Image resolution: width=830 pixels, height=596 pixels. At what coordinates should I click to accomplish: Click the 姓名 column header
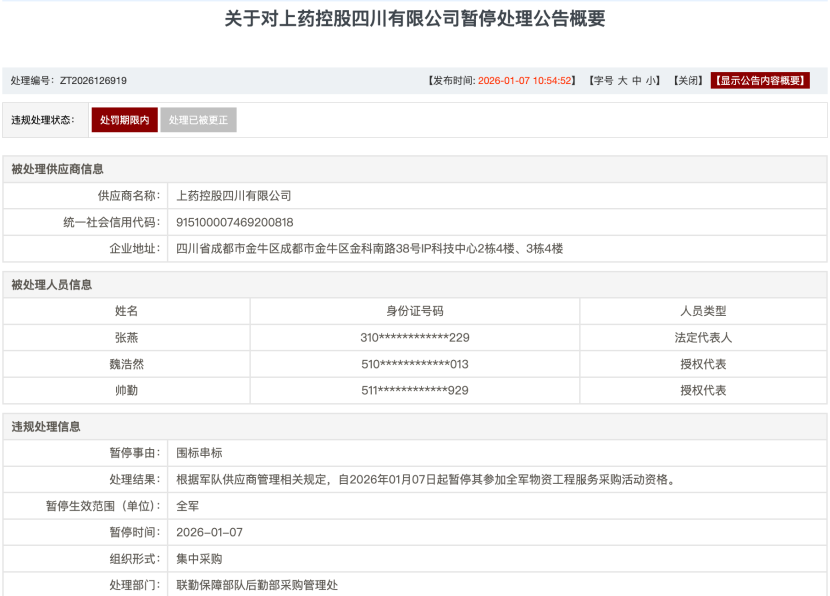tap(127, 311)
